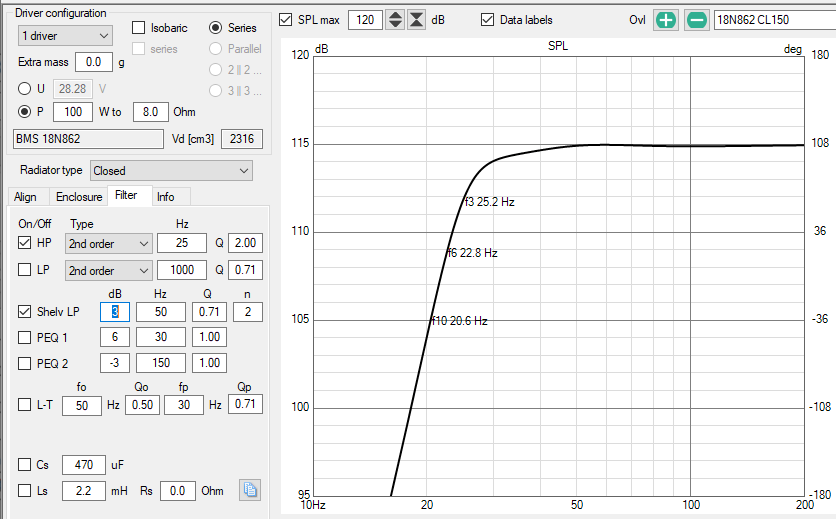Click the Shelv LP 50 Hz field
This screenshot has height=519, width=836.
161,312
